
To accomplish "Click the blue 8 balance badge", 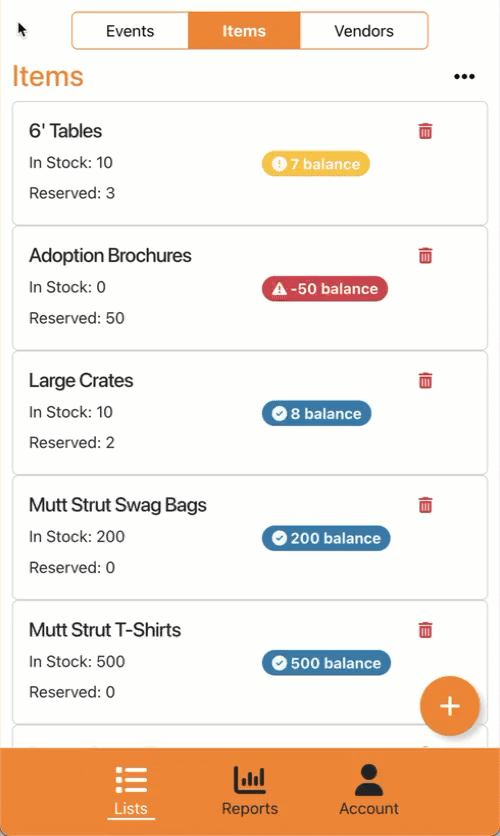I will tap(317, 413).
